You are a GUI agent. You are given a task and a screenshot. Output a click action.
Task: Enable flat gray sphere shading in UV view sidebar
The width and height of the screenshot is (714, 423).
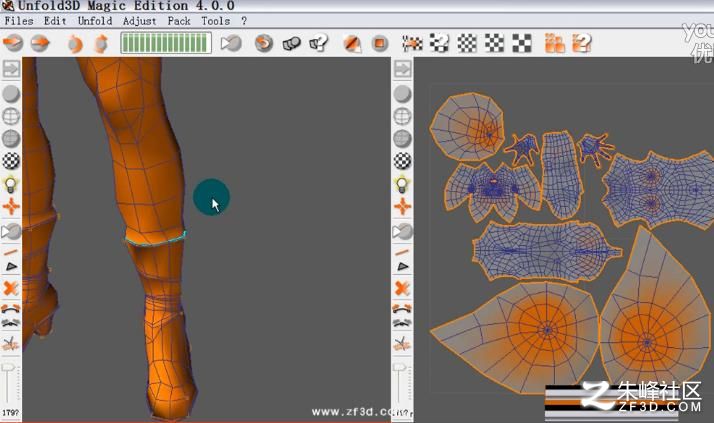coord(403,94)
